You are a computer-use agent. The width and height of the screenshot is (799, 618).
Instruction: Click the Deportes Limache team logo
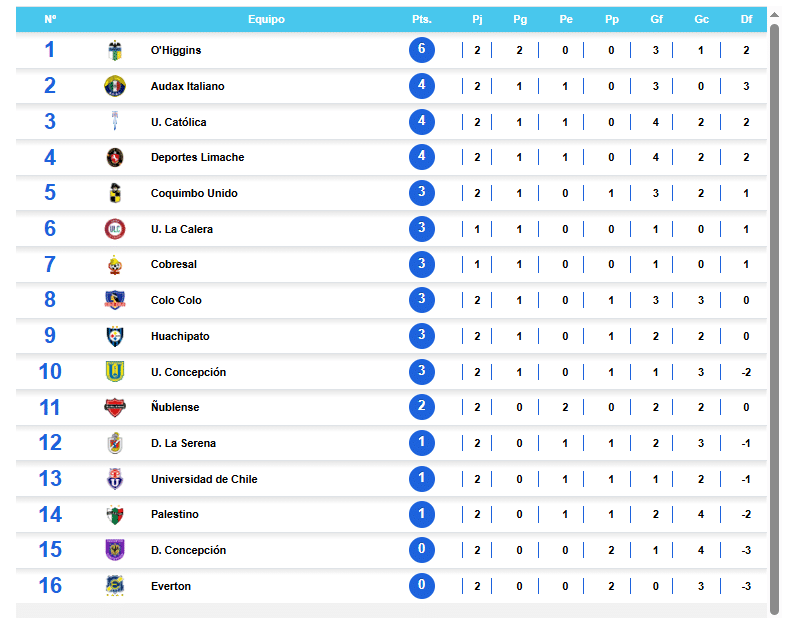pyautogui.click(x=115, y=157)
